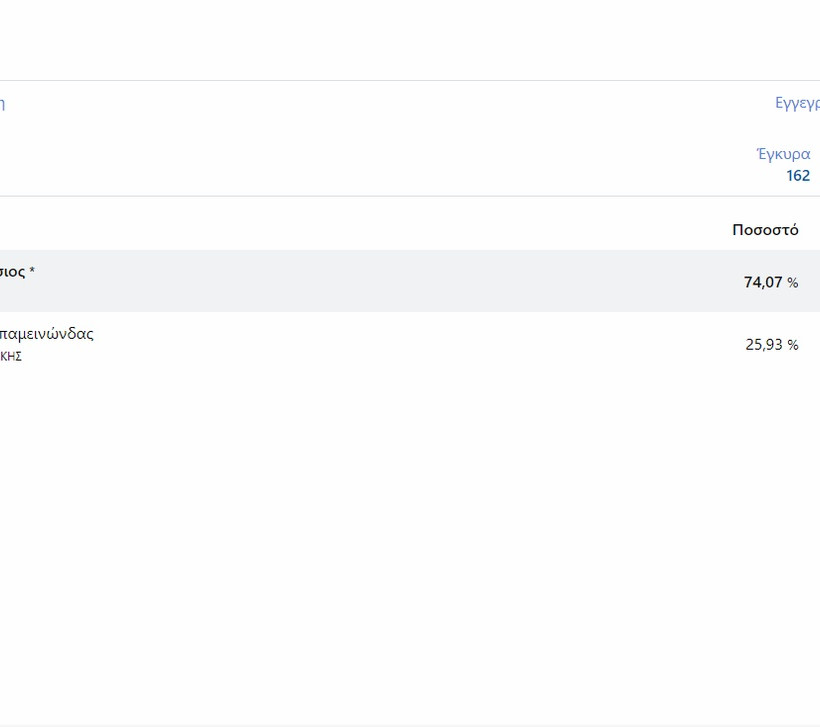Viewport: 820px width, 727px height.
Task: Select the 74,07 percentage value
Action: coord(762,283)
